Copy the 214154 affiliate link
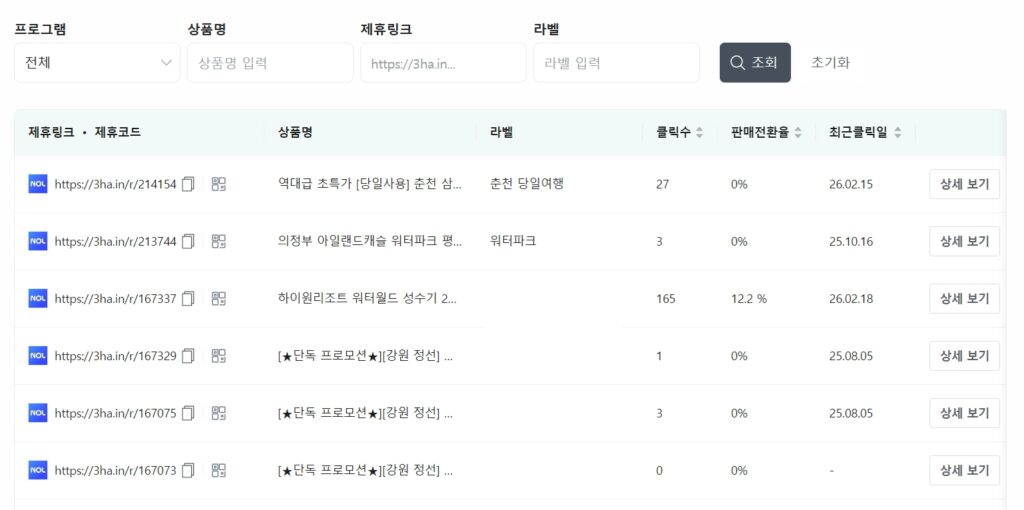The height and width of the screenshot is (510, 1024). pyautogui.click(x=188, y=184)
